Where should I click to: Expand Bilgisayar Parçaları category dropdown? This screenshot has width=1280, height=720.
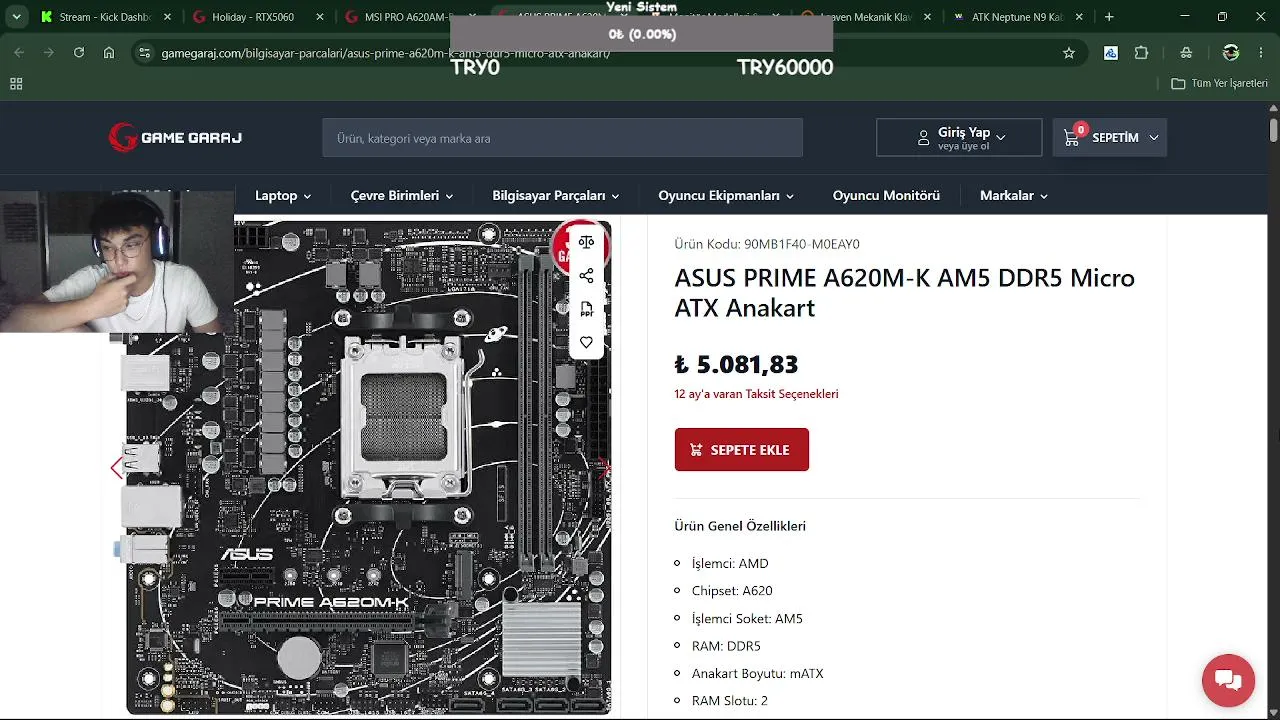pyautogui.click(x=555, y=196)
